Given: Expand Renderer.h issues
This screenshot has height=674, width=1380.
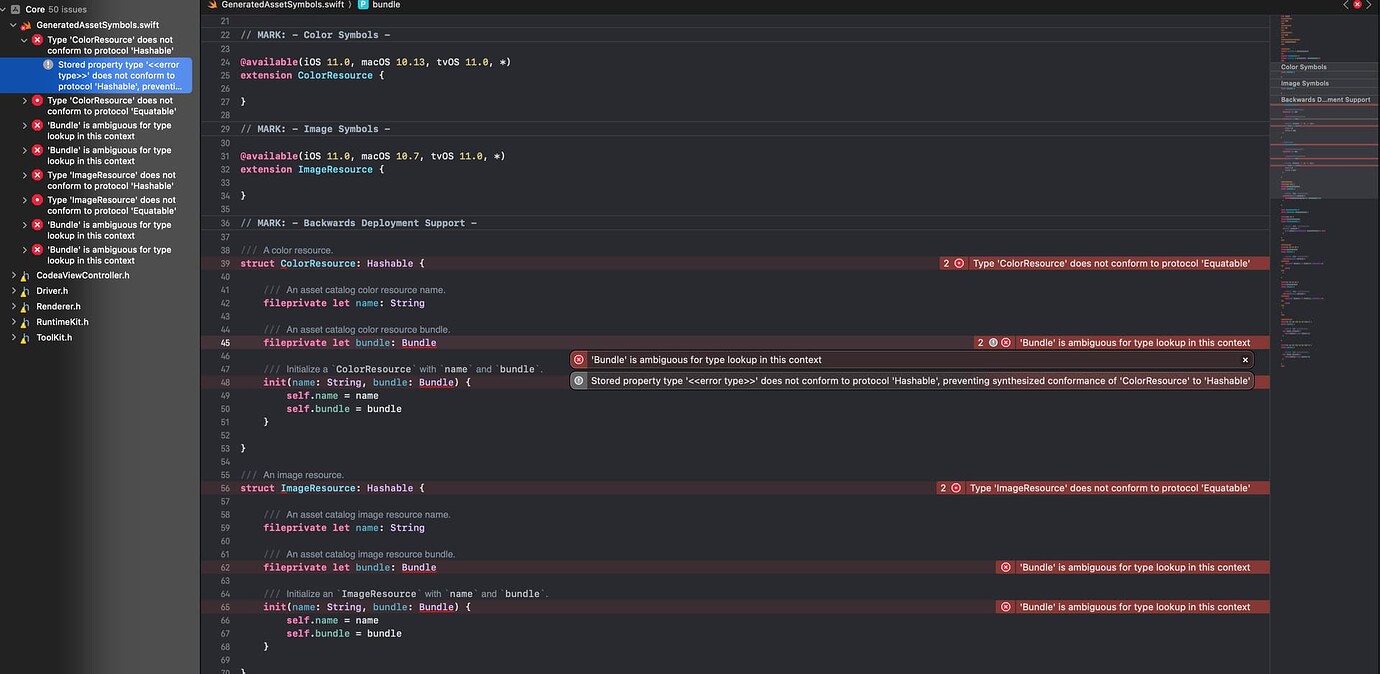Looking at the screenshot, I should pyautogui.click(x=14, y=306).
